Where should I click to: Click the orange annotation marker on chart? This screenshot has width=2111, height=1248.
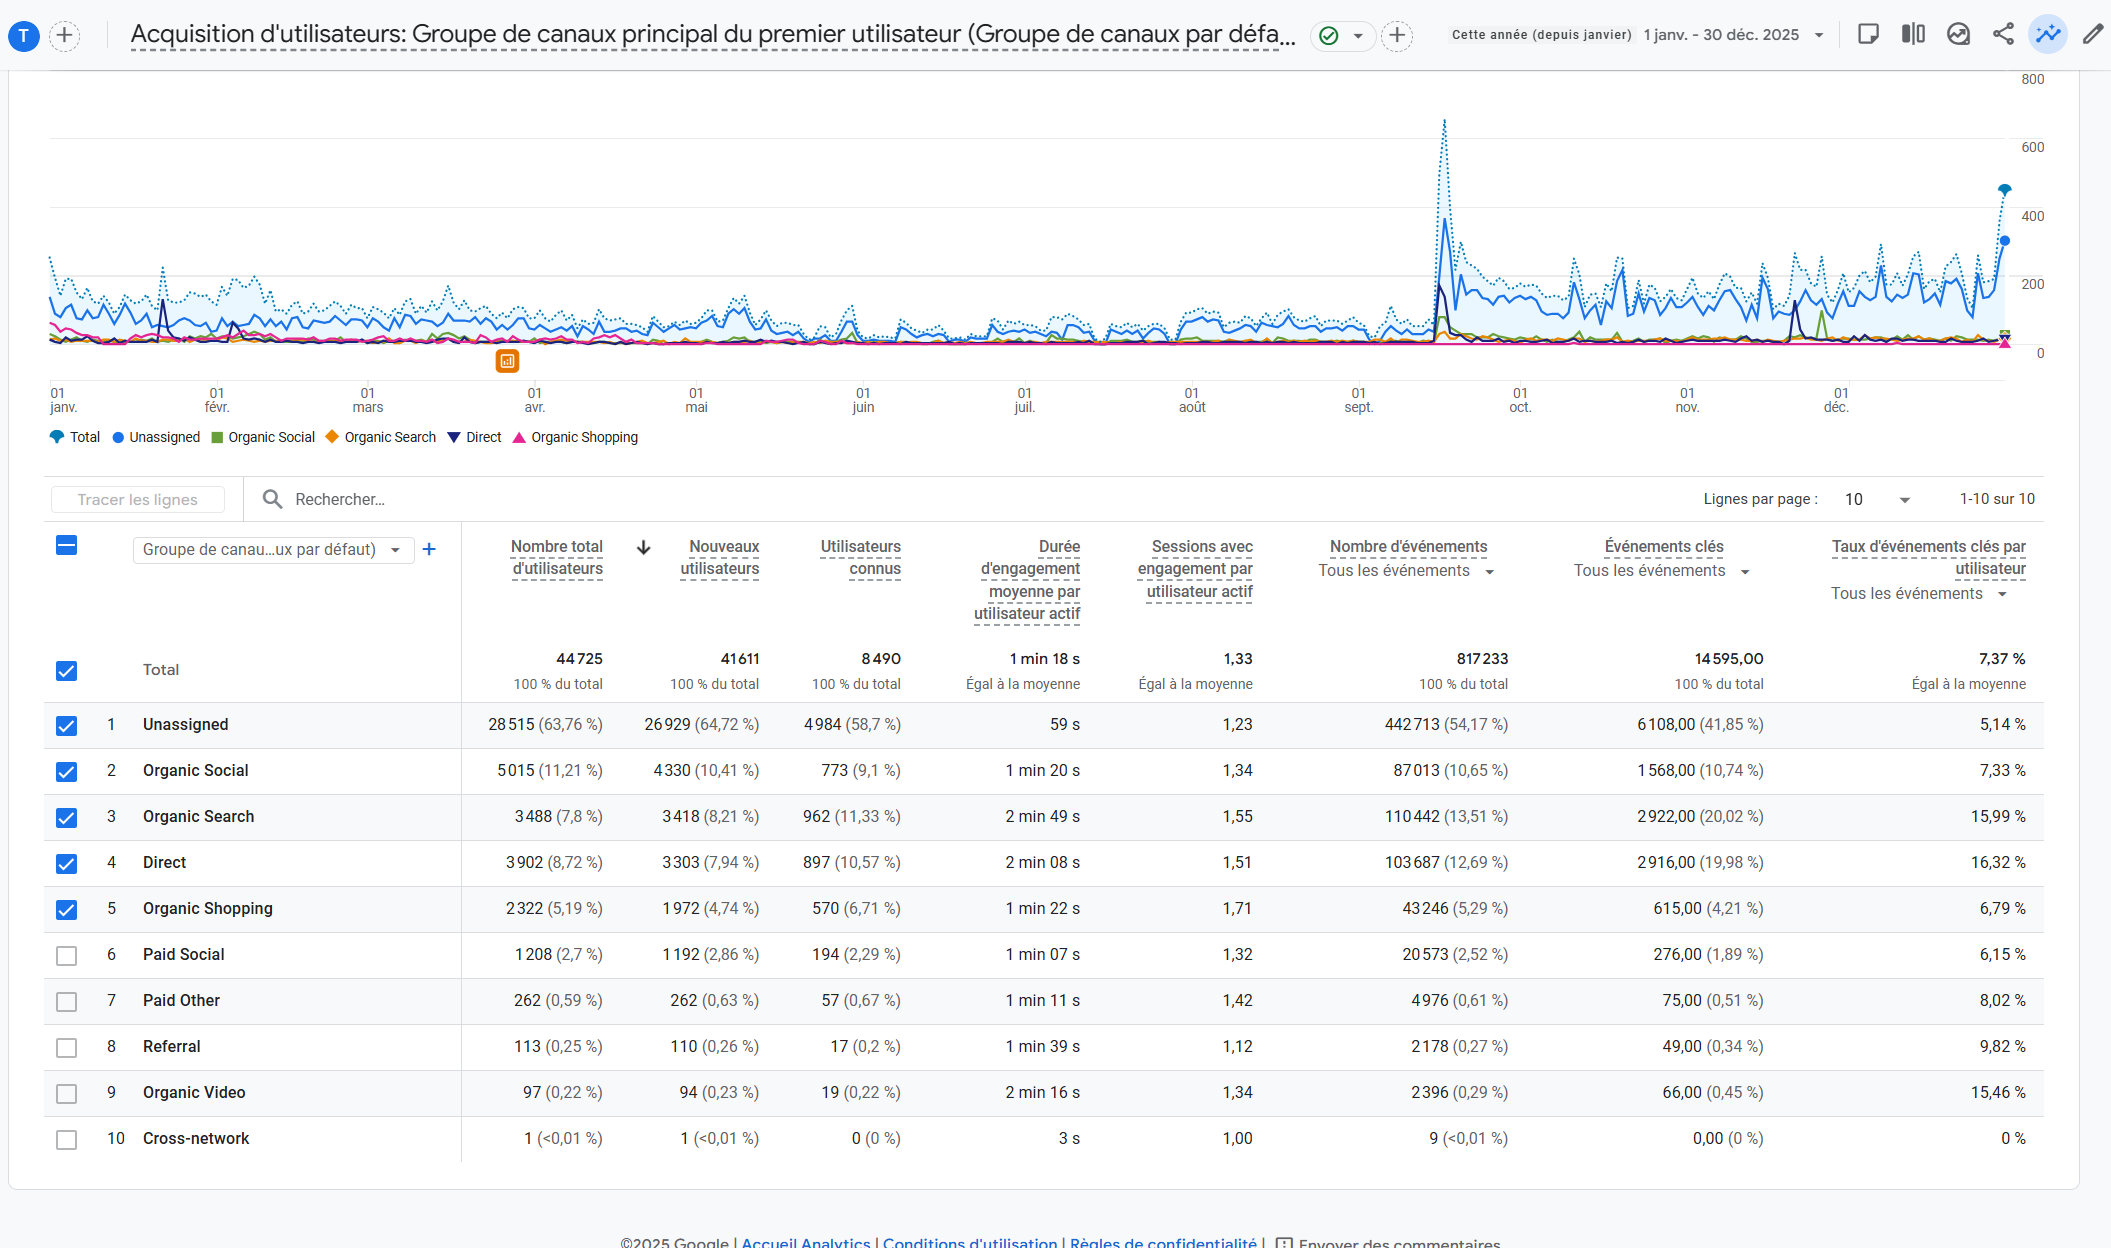[x=507, y=361]
